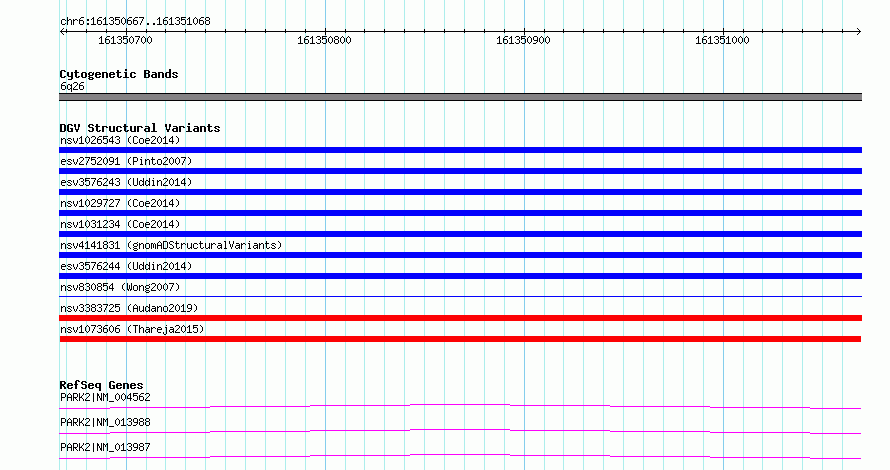This screenshot has height=470, width=890.
Task: Click the blue bar for nsv1031234
Action: [x=460, y=234]
